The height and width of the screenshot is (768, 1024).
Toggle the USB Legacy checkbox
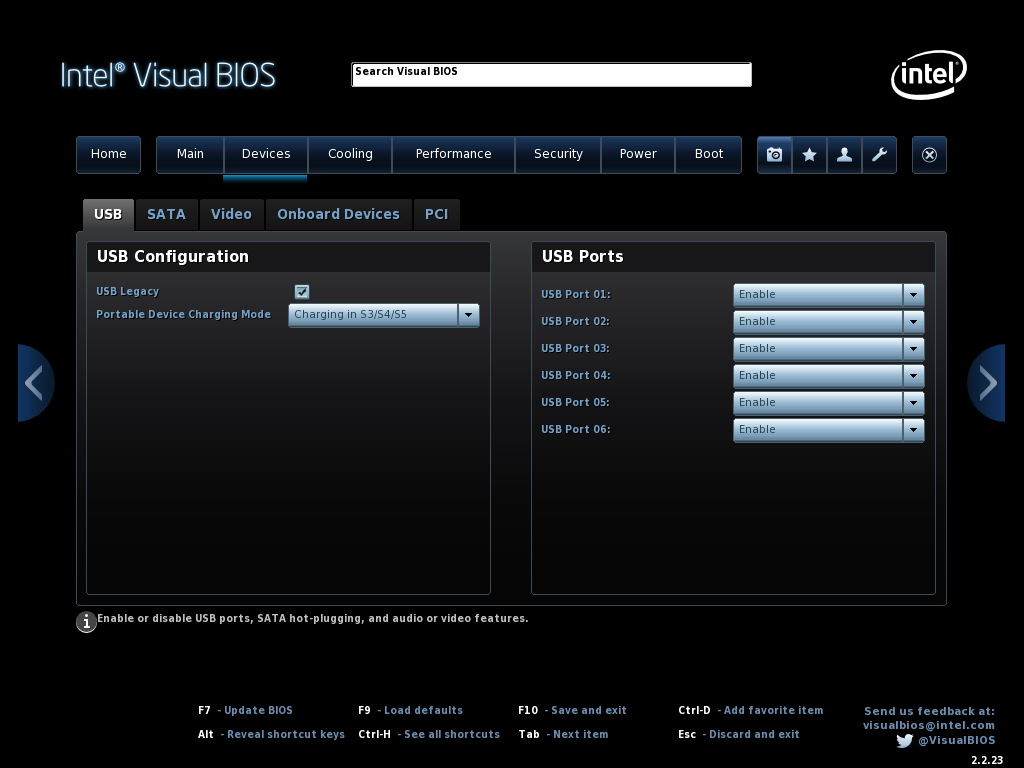[x=302, y=292]
